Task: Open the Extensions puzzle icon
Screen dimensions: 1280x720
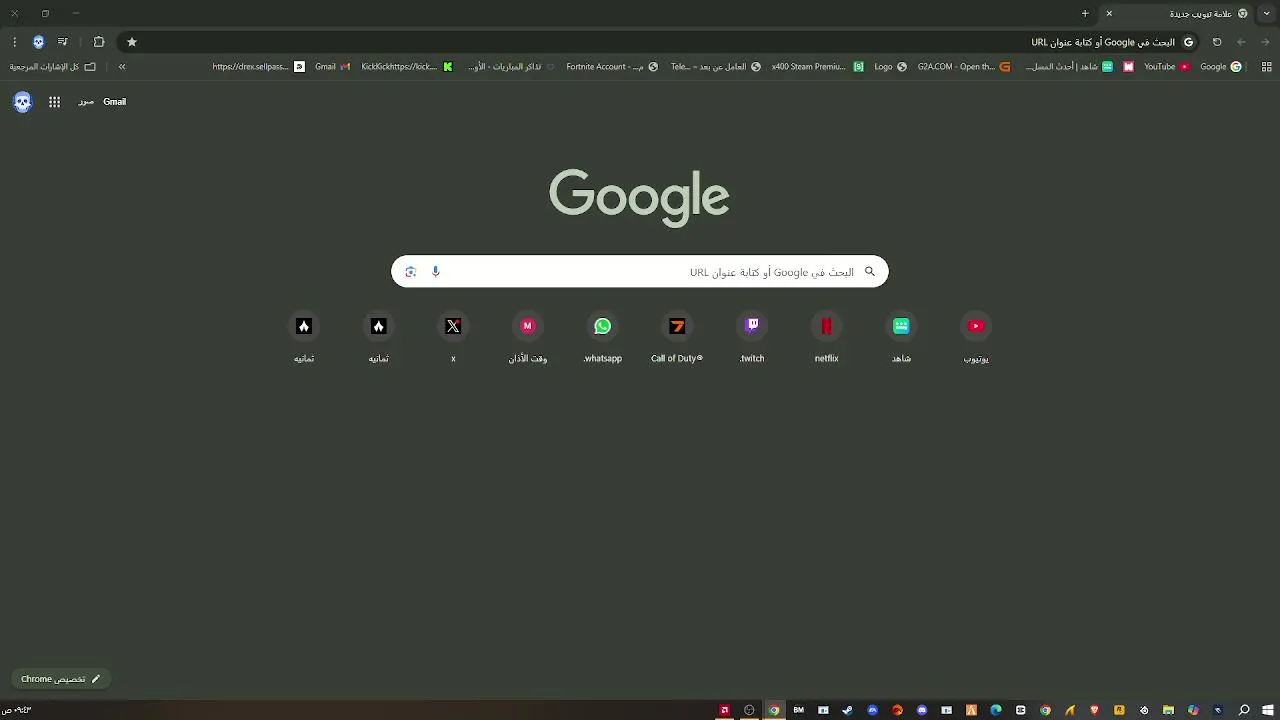Action: click(x=99, y=42)
